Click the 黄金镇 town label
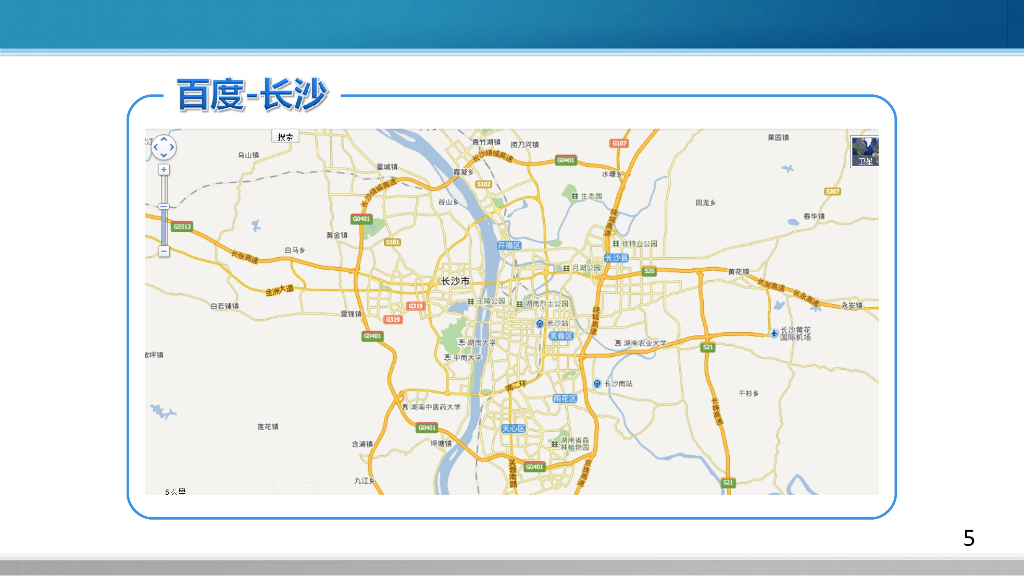The image size is (1024, 576). pos(337,235)
